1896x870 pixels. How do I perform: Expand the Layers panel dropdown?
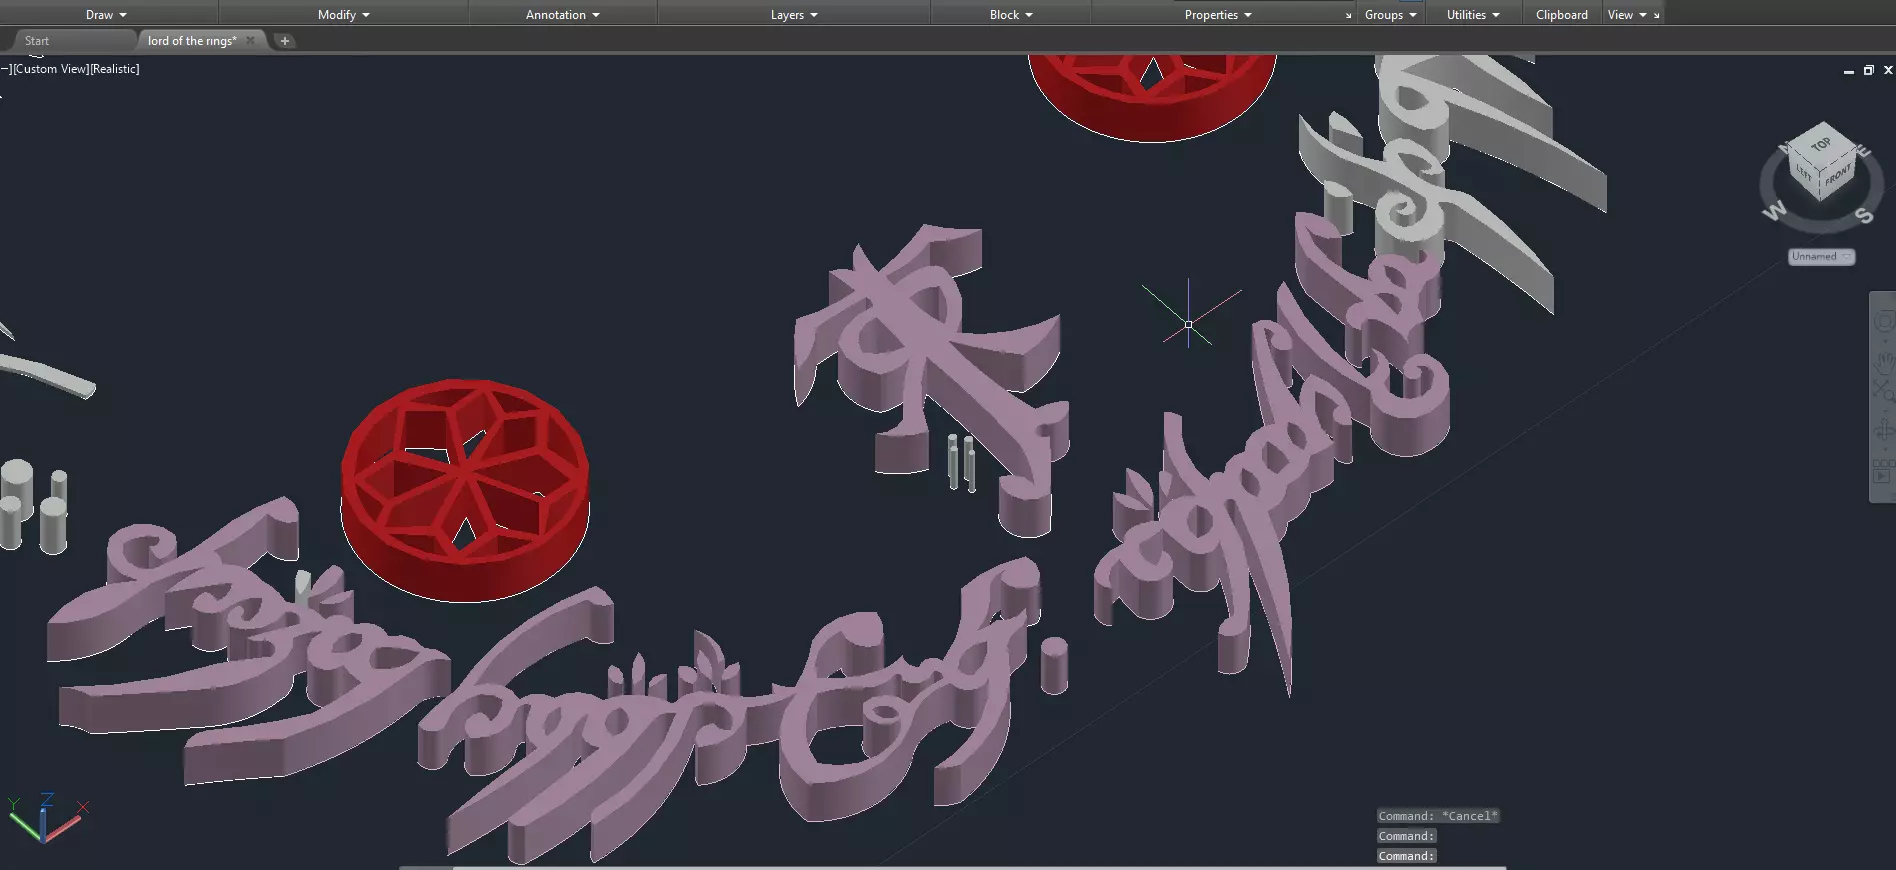pyautogui.click(x=794, y=15)
